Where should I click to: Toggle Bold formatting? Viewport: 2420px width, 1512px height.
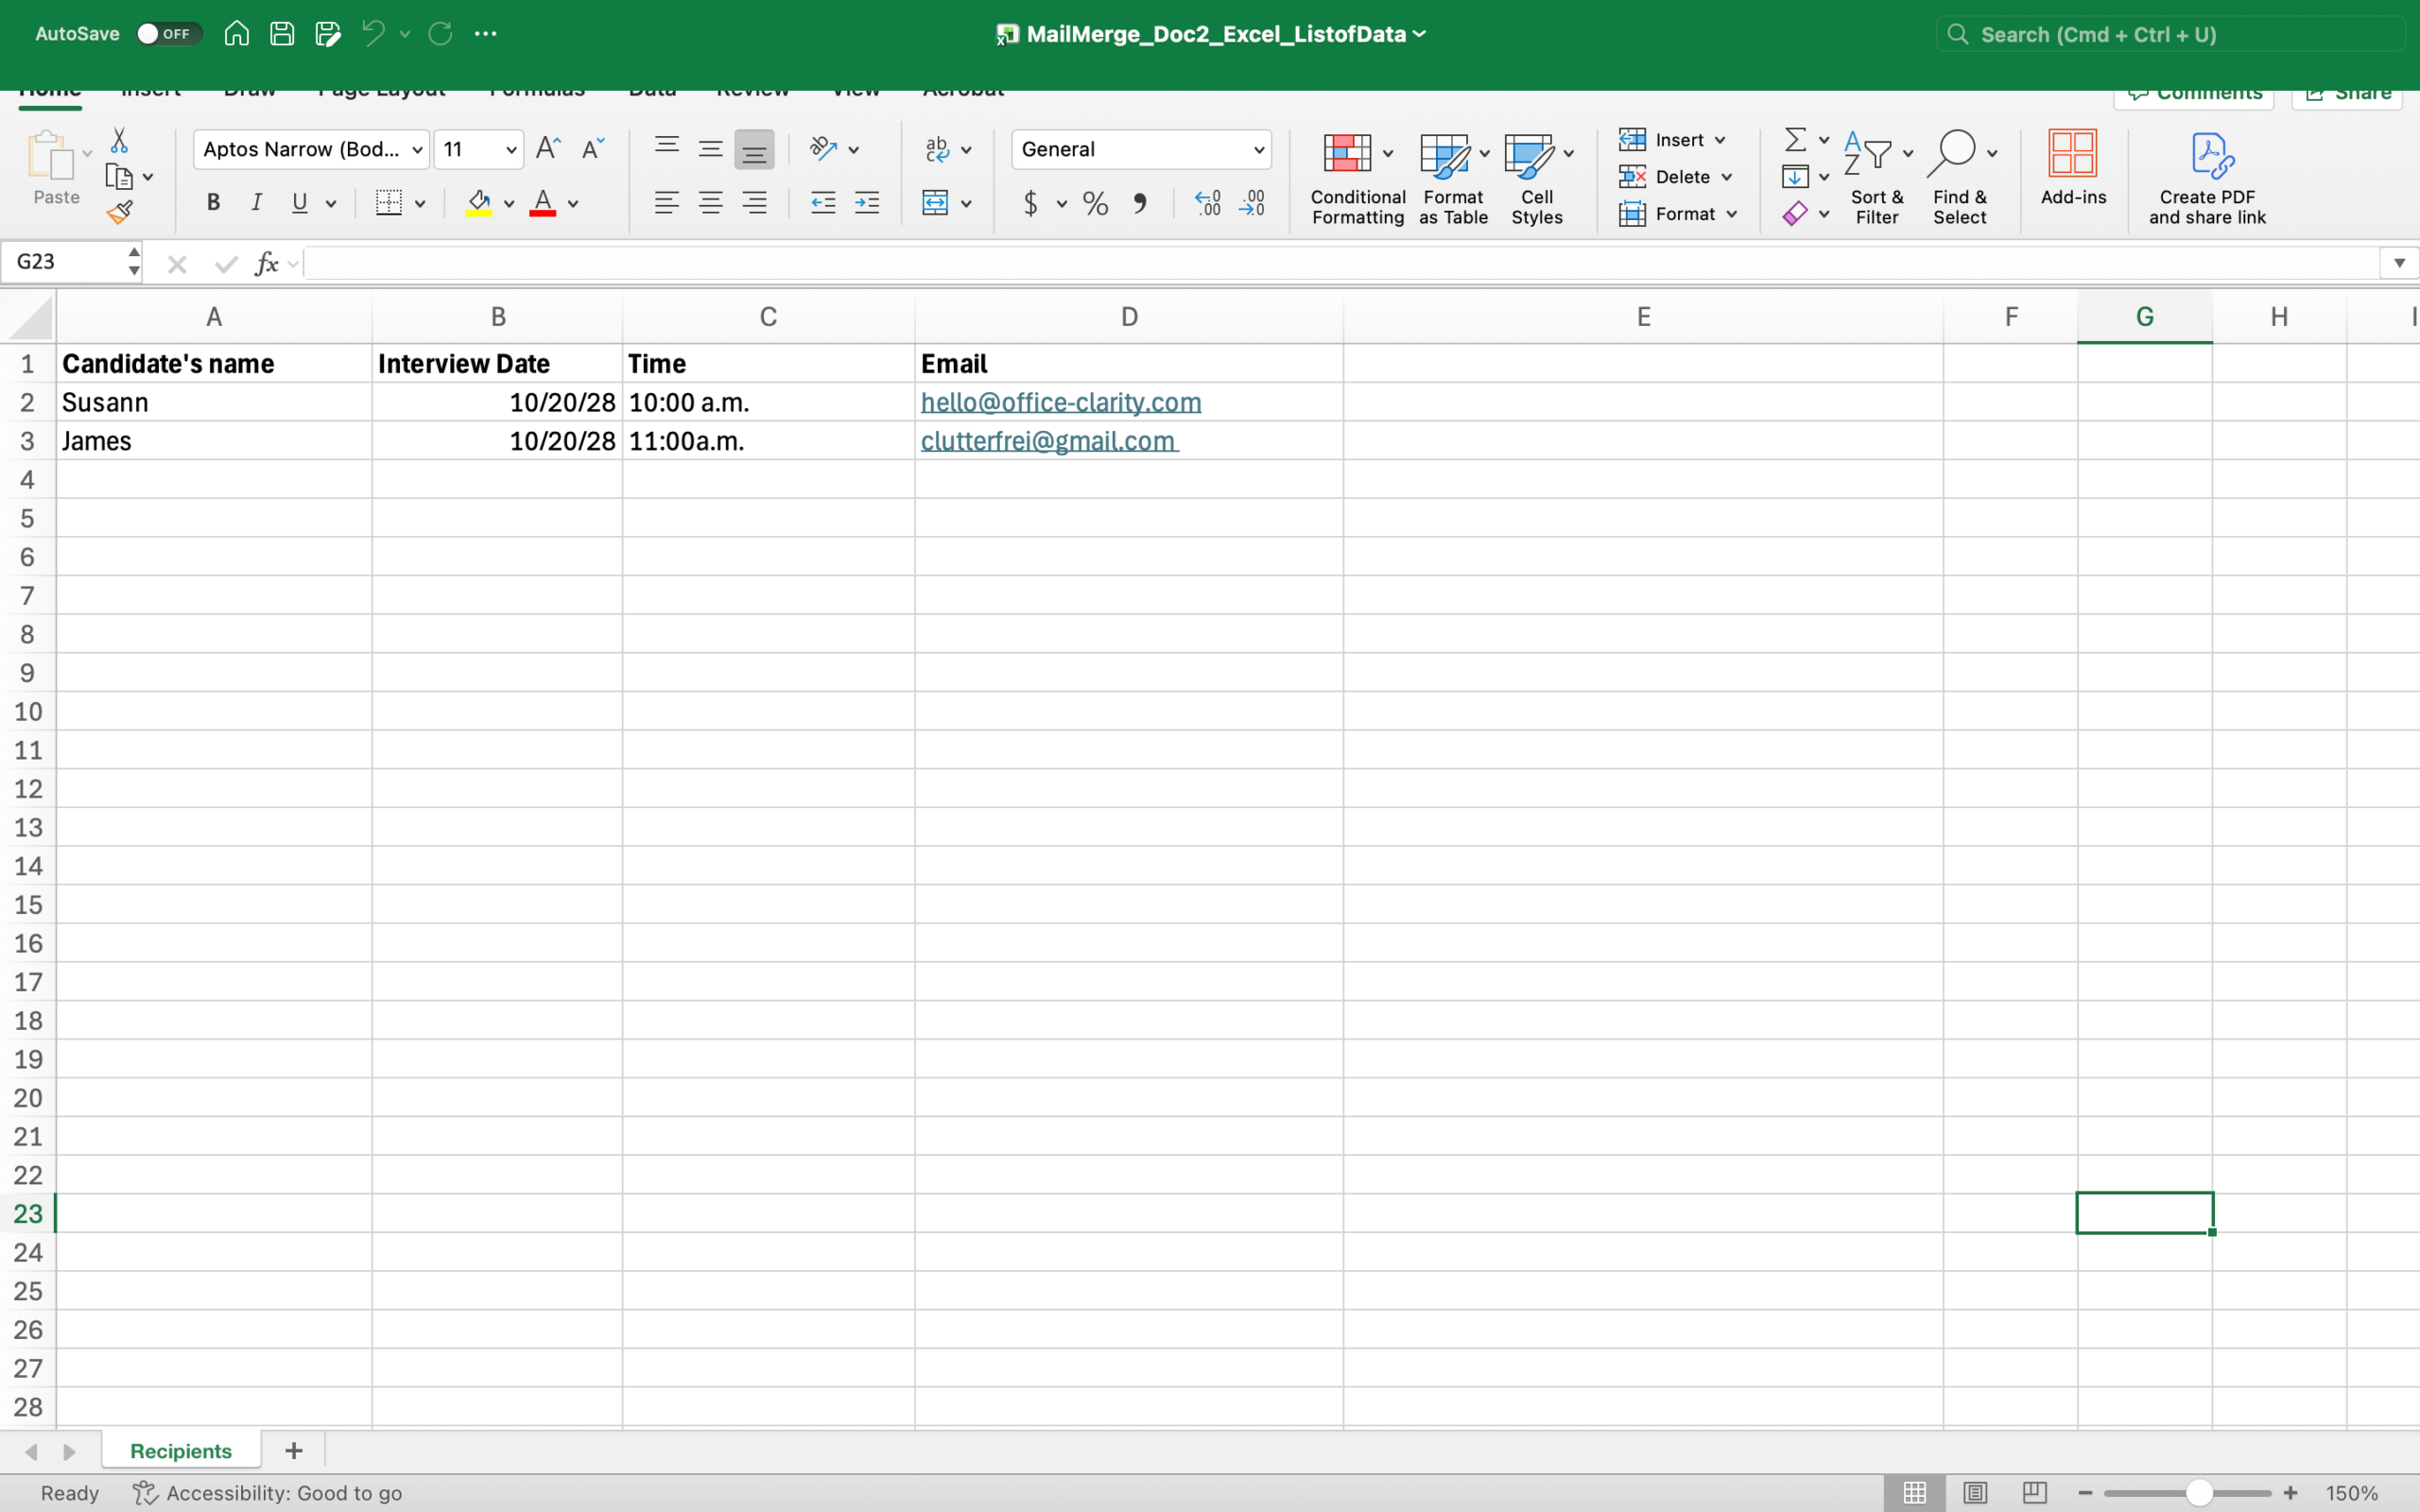point(213,203)
